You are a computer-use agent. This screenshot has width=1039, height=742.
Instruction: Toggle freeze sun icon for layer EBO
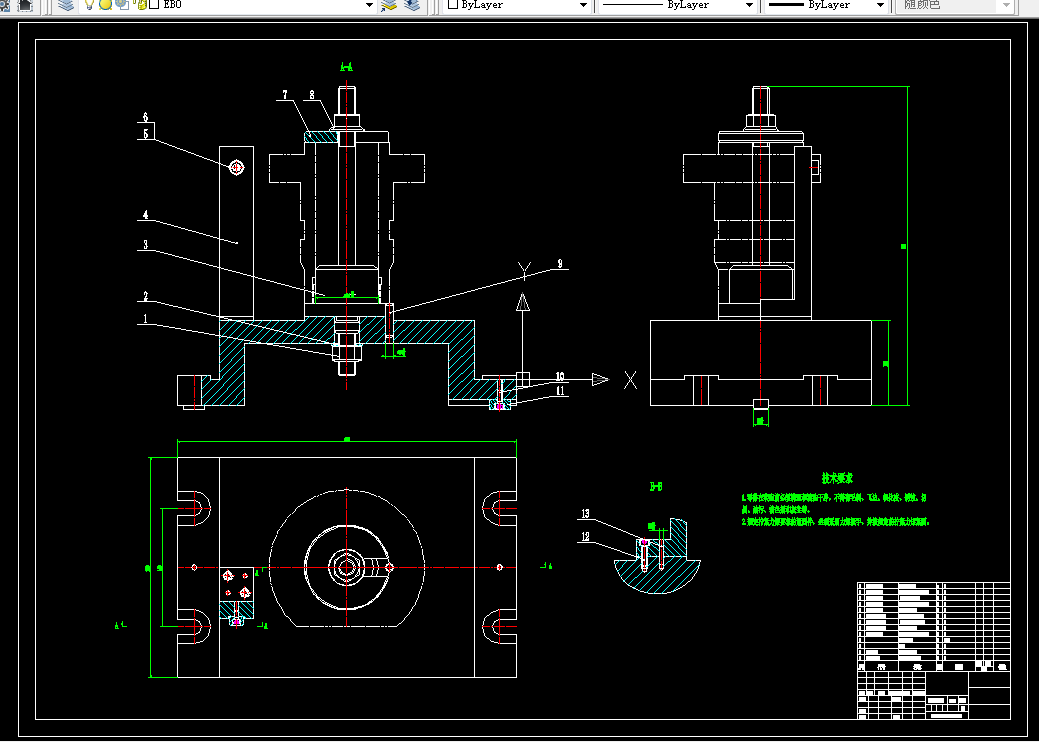point(105,5)
